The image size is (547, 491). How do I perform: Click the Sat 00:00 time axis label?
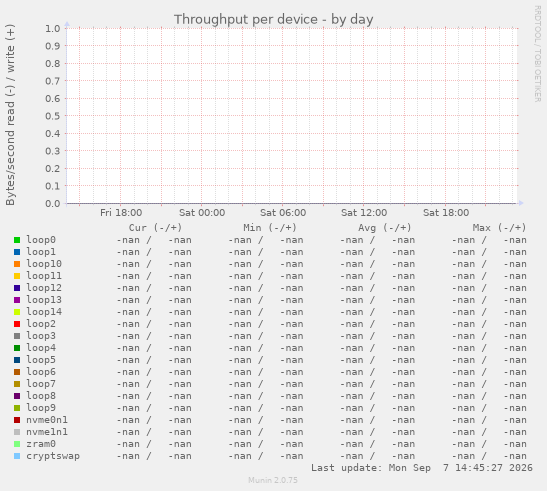[x=202, y=213]
